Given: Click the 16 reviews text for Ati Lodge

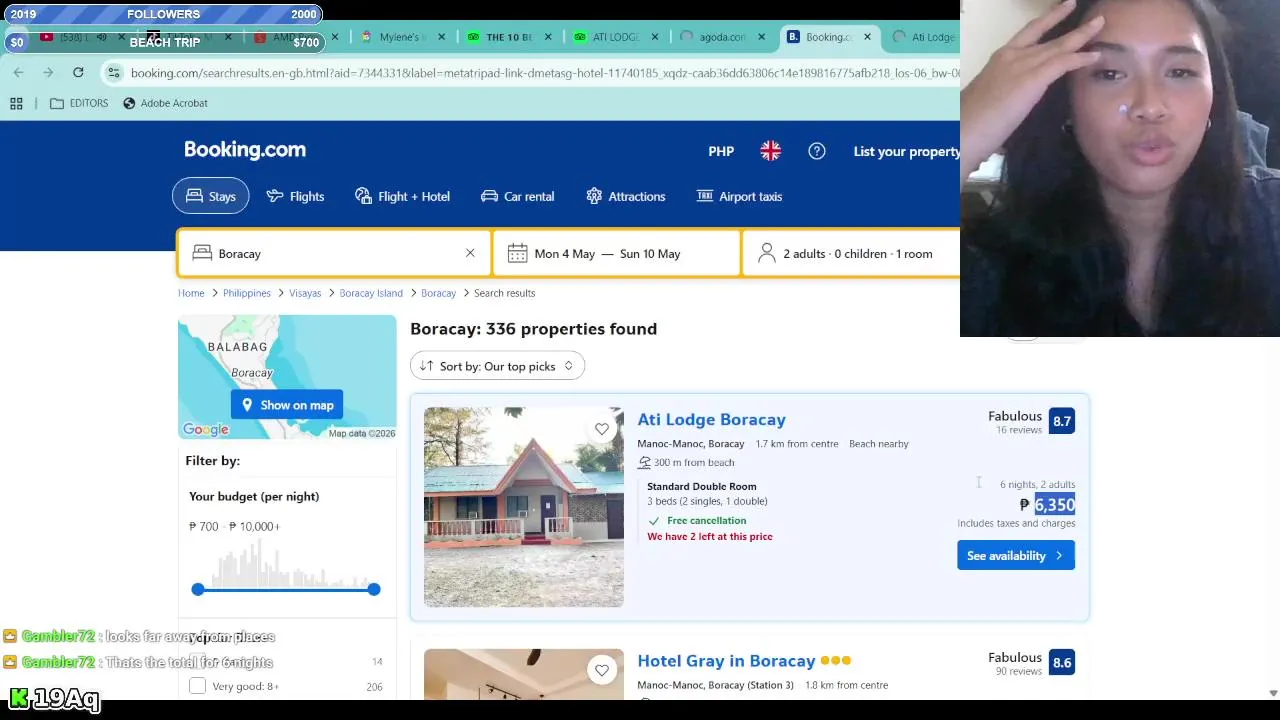Looking at the screenshot, I should tap(1018, 430).
